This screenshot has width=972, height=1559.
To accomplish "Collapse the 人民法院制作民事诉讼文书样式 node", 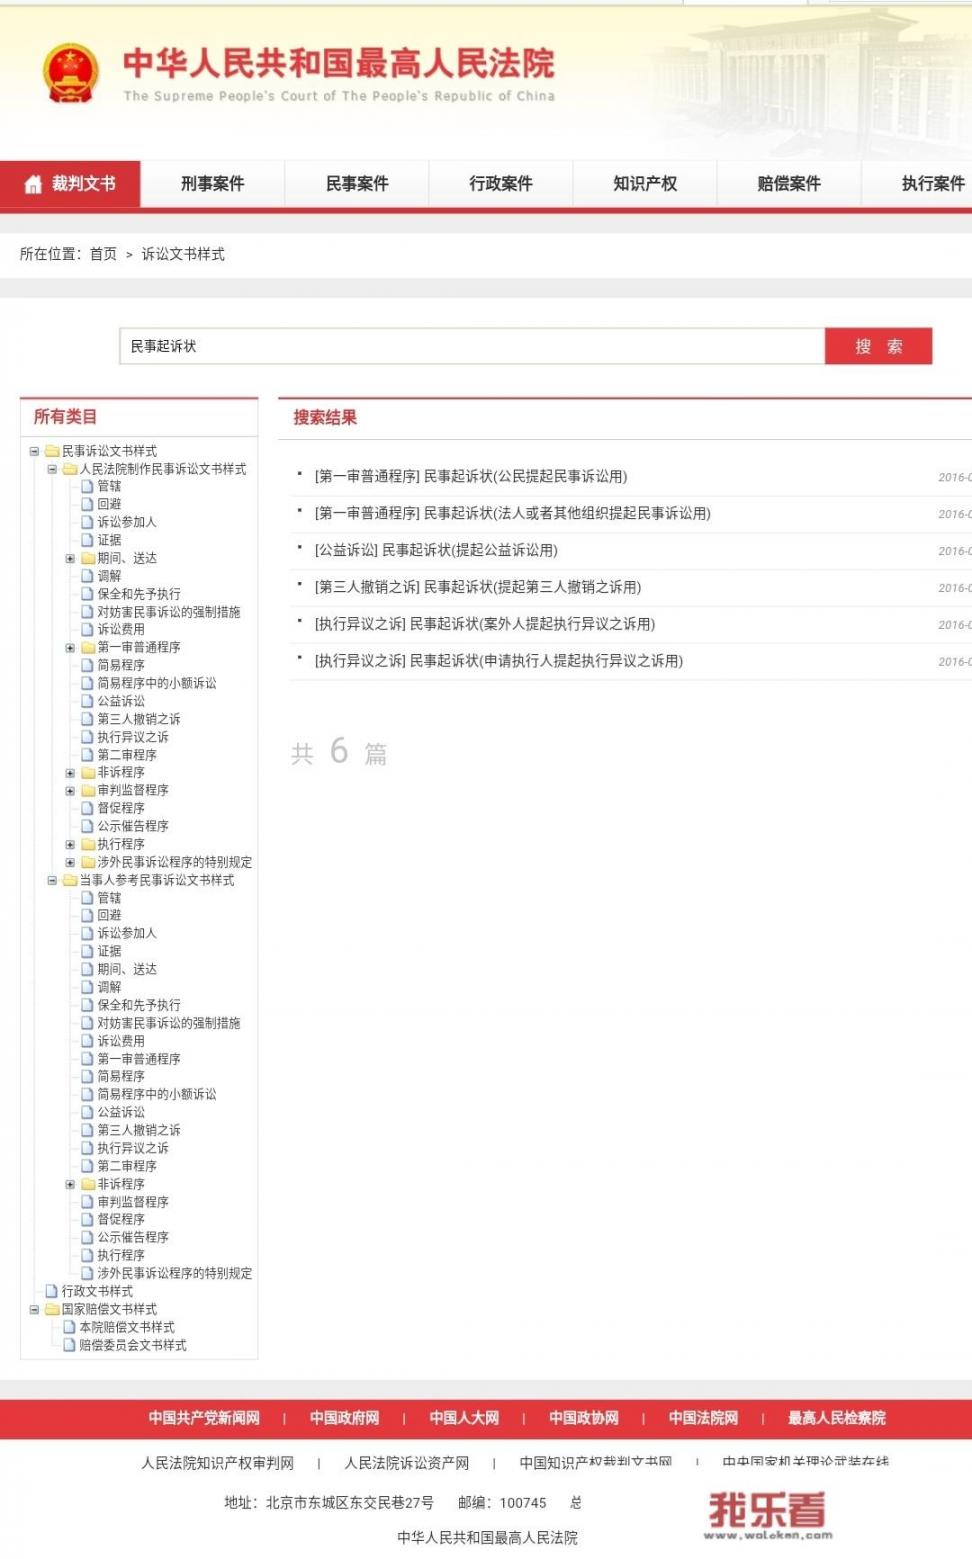I will (x=52, y=469).
